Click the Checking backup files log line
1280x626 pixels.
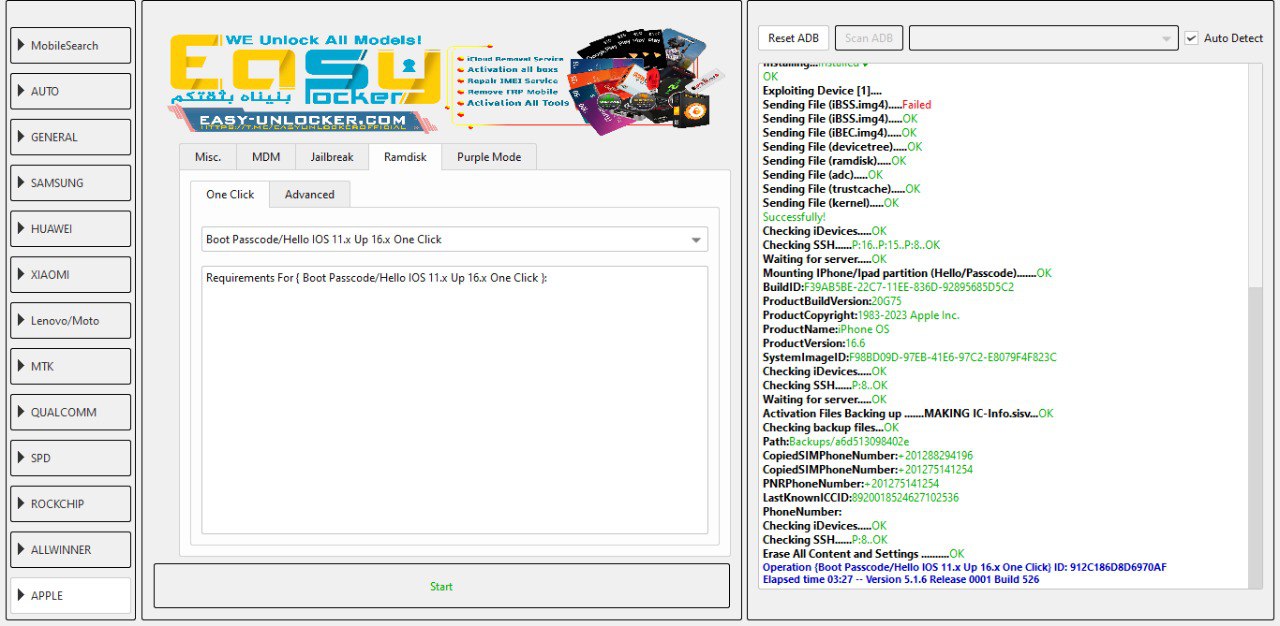[831, 427]
